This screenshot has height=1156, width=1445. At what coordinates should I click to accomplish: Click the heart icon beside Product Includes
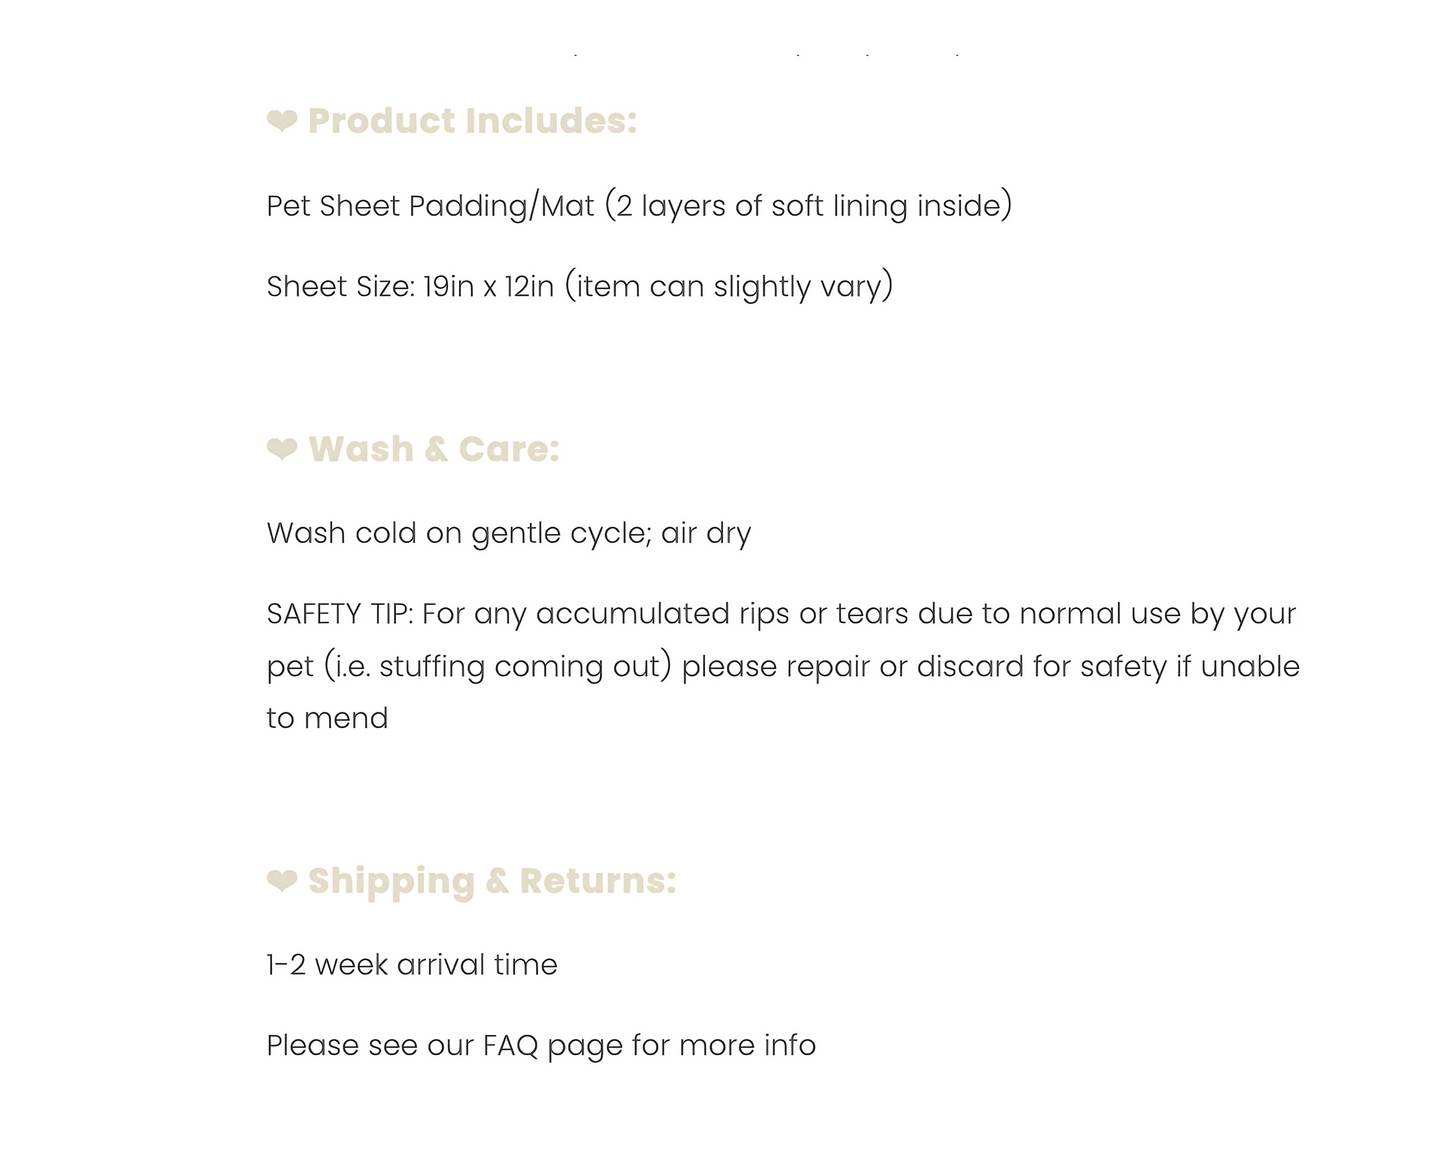(x=282, y=121)
